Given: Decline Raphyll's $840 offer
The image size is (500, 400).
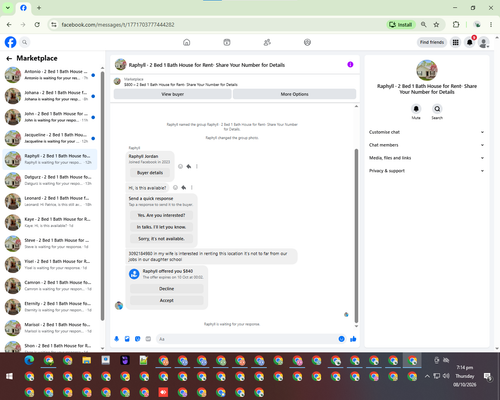Looking at the screenshot, I should 166,289.
